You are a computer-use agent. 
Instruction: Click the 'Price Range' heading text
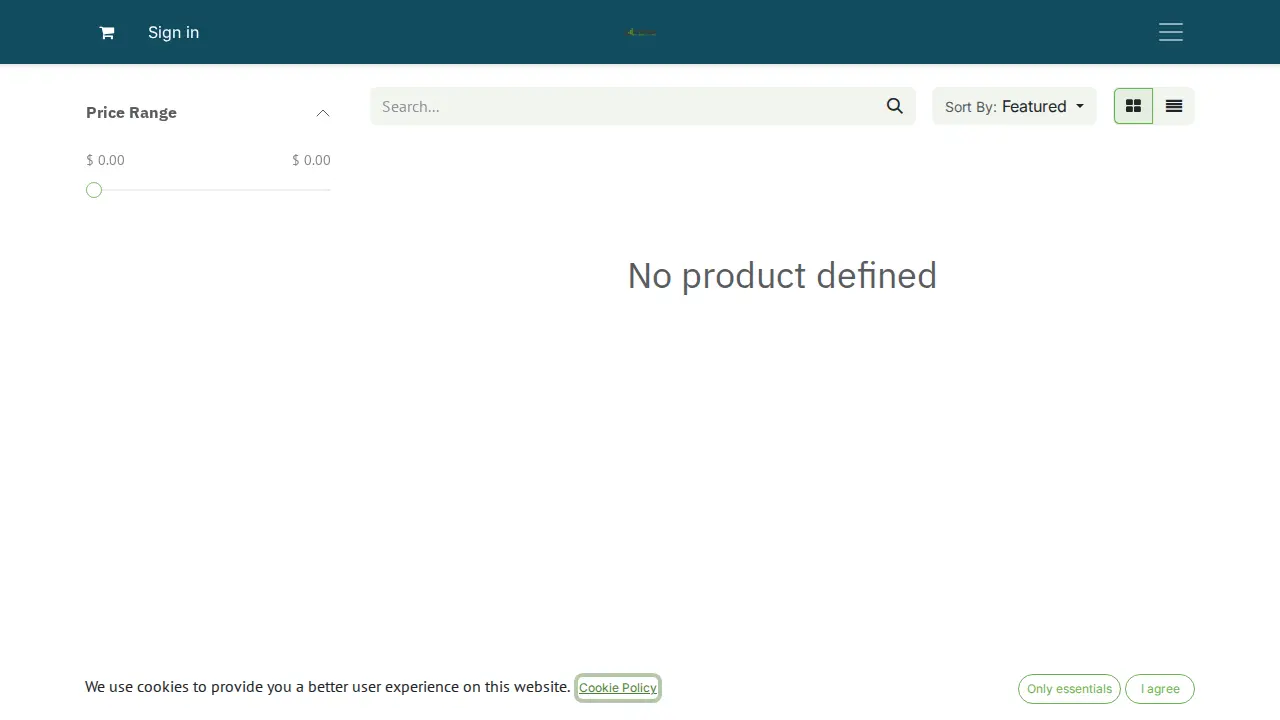[x=131, y=113]
